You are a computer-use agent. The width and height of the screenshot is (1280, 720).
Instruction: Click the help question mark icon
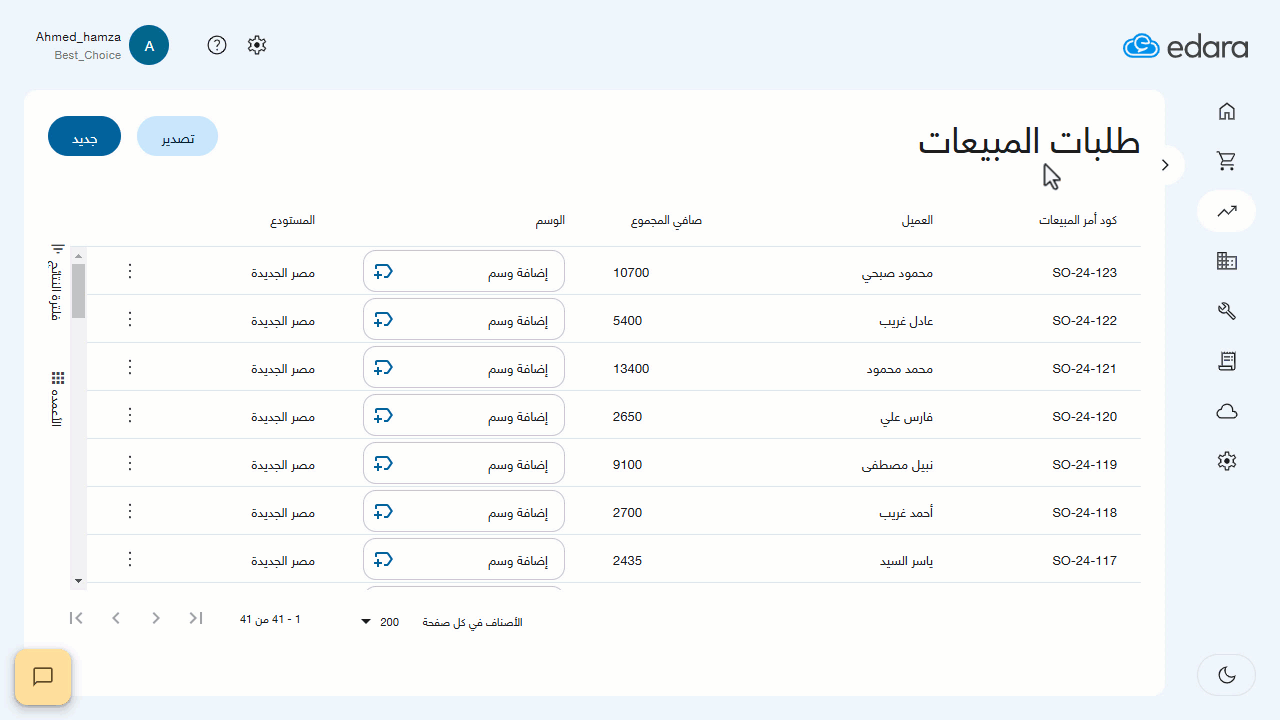(x=217, y=45)
